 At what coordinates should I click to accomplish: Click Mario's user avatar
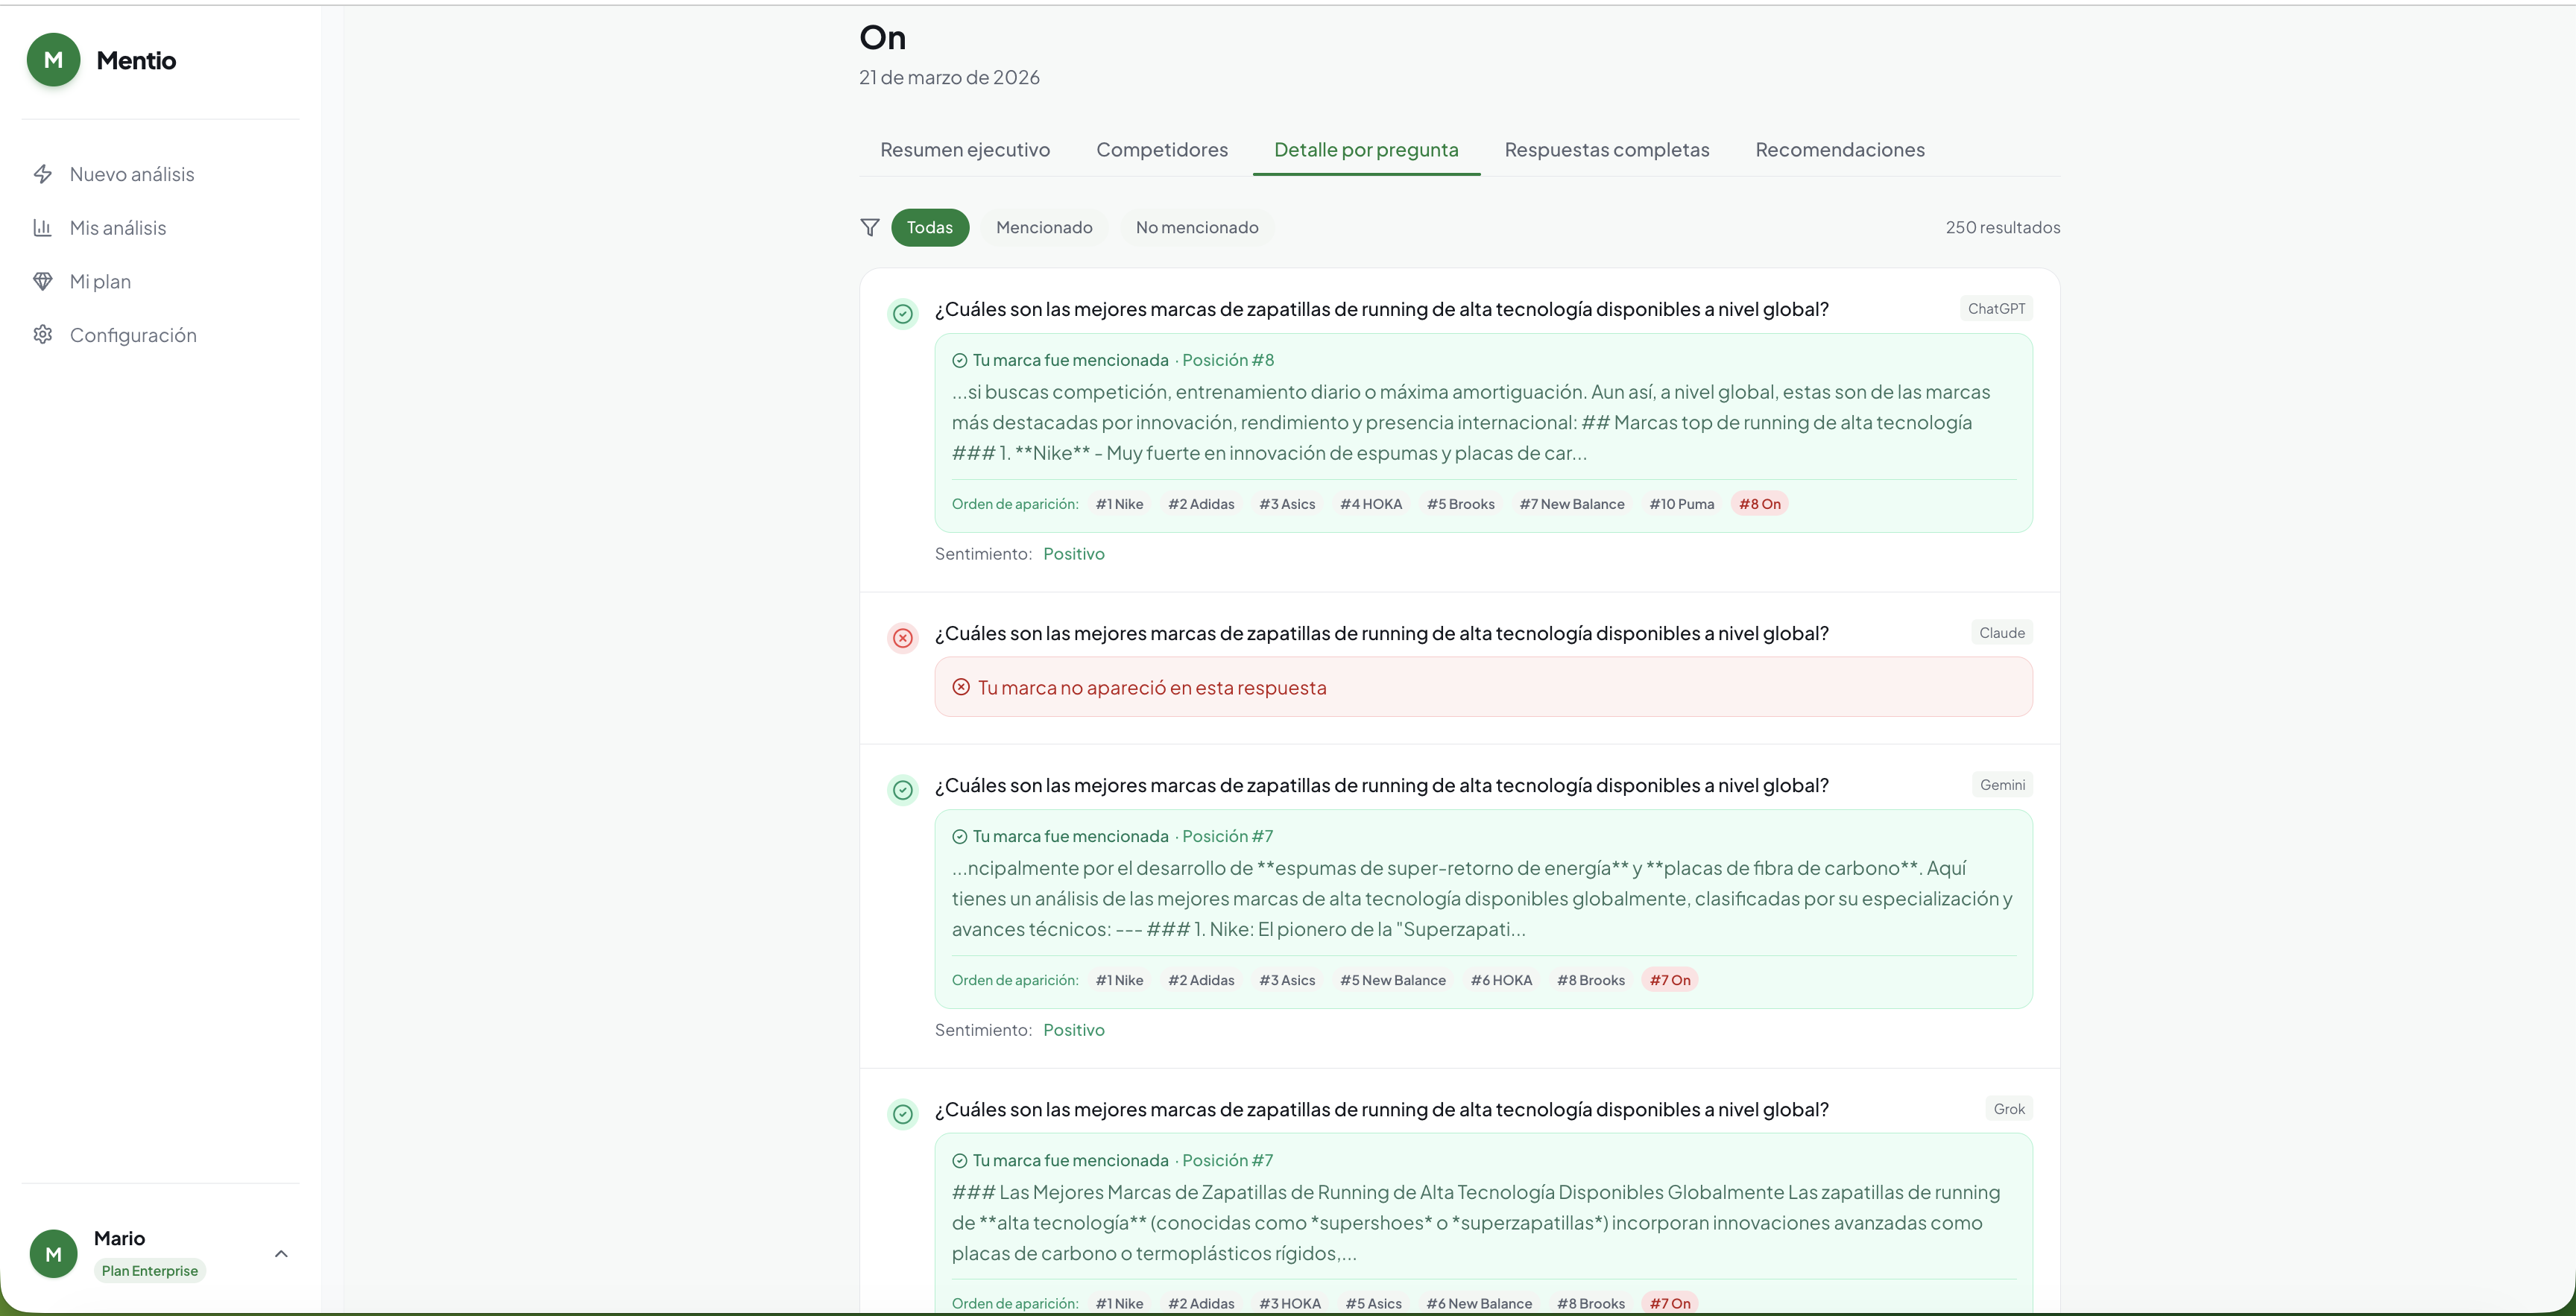(54, 1254)
